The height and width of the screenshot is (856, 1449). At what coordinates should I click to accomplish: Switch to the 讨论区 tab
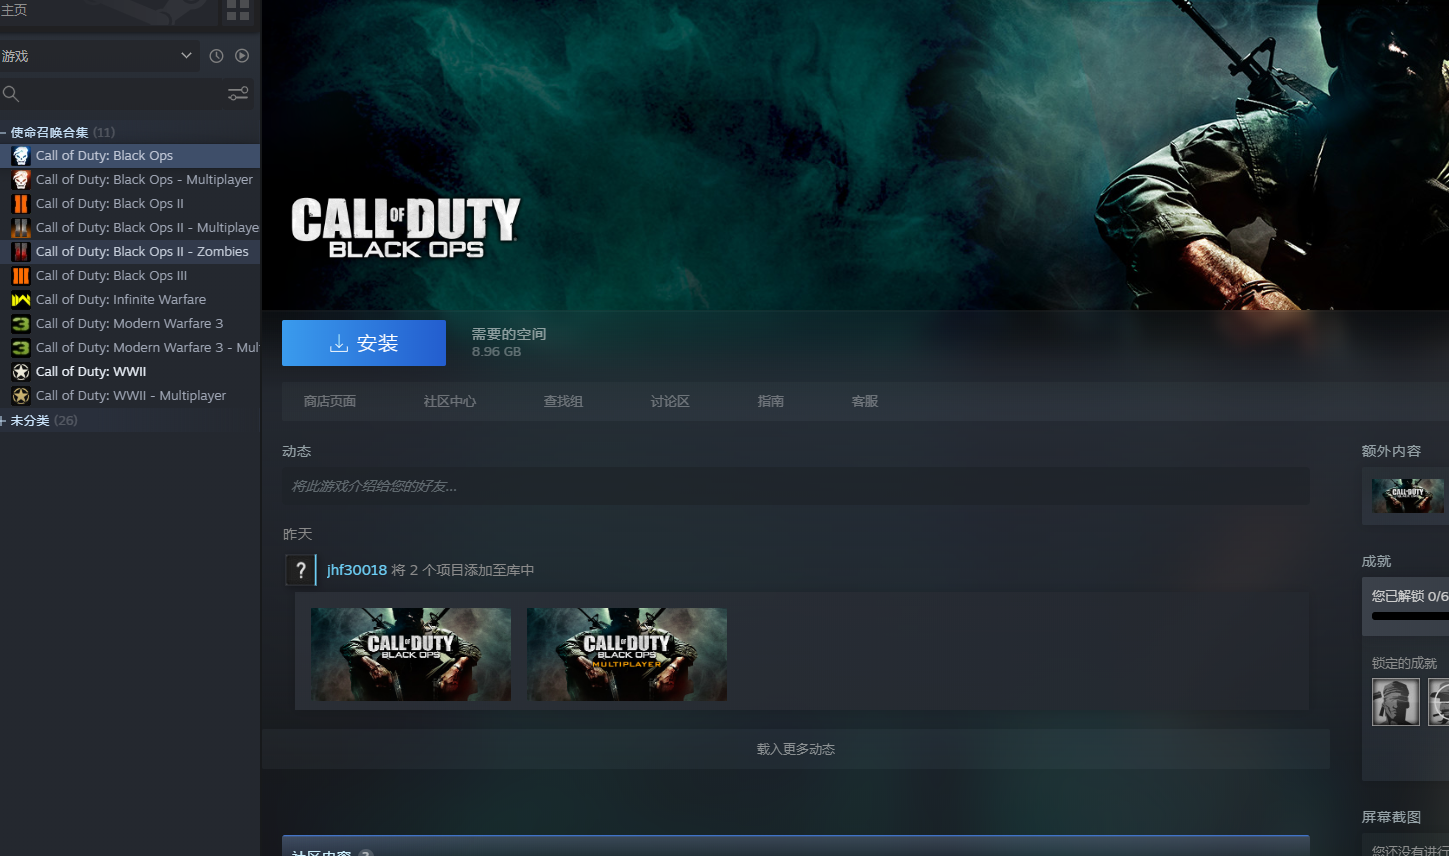click(670, 401)
